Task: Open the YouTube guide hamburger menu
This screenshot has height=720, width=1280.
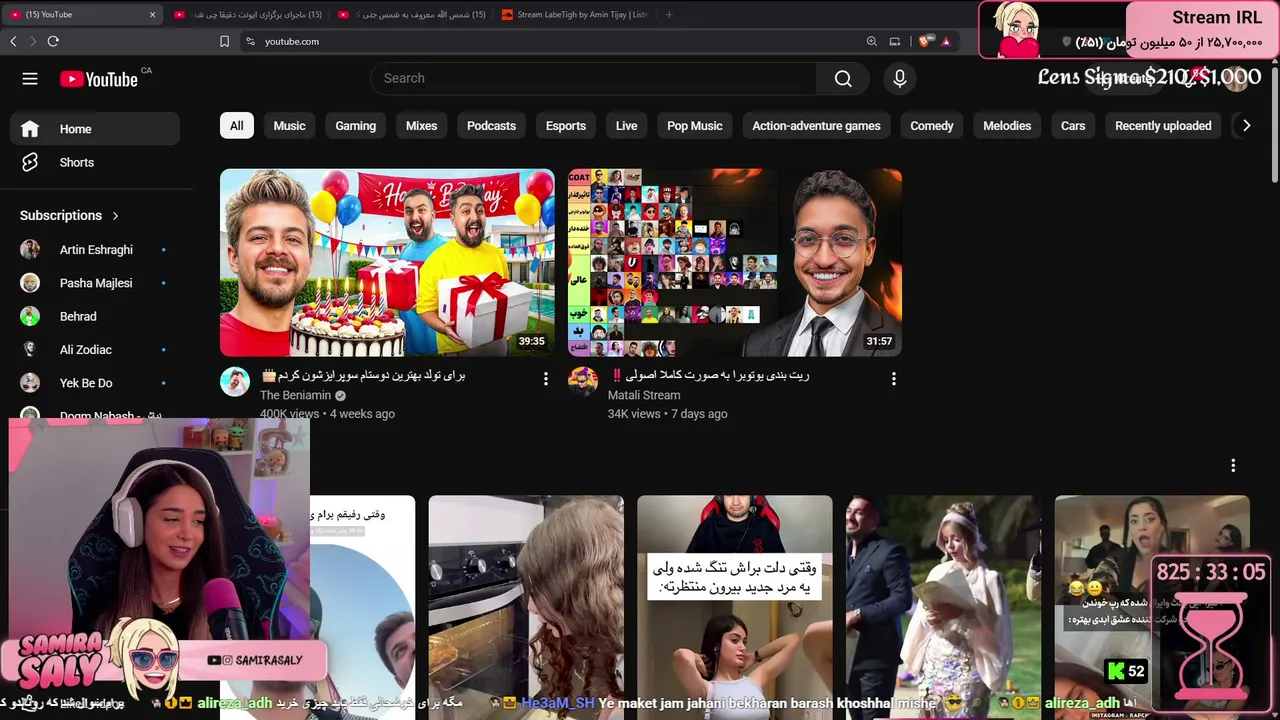Action: pyautogui.click(x=30, y=79)
